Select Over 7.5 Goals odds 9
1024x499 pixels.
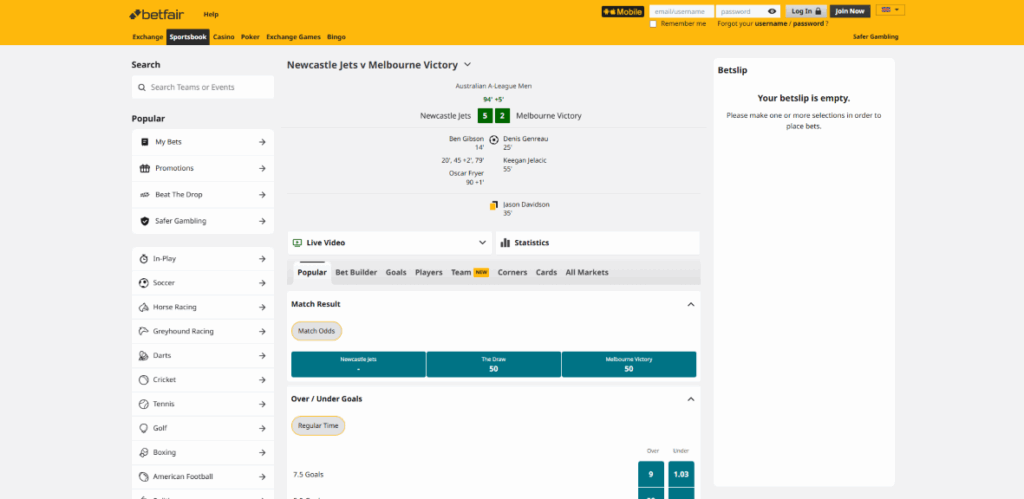point(650,474)
